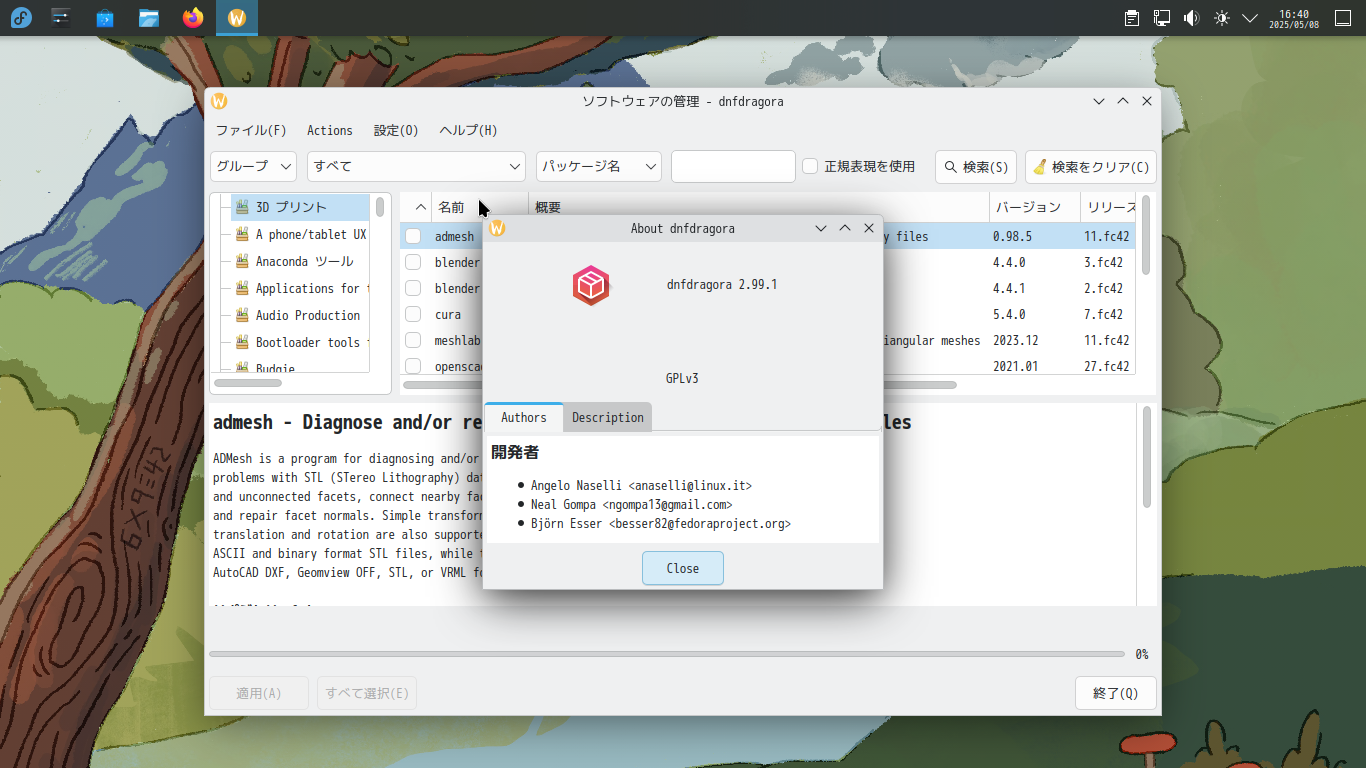Select the Anaconda ツール group icon
The width and height of the screenshot is (1366, 768).
[242, 261]
